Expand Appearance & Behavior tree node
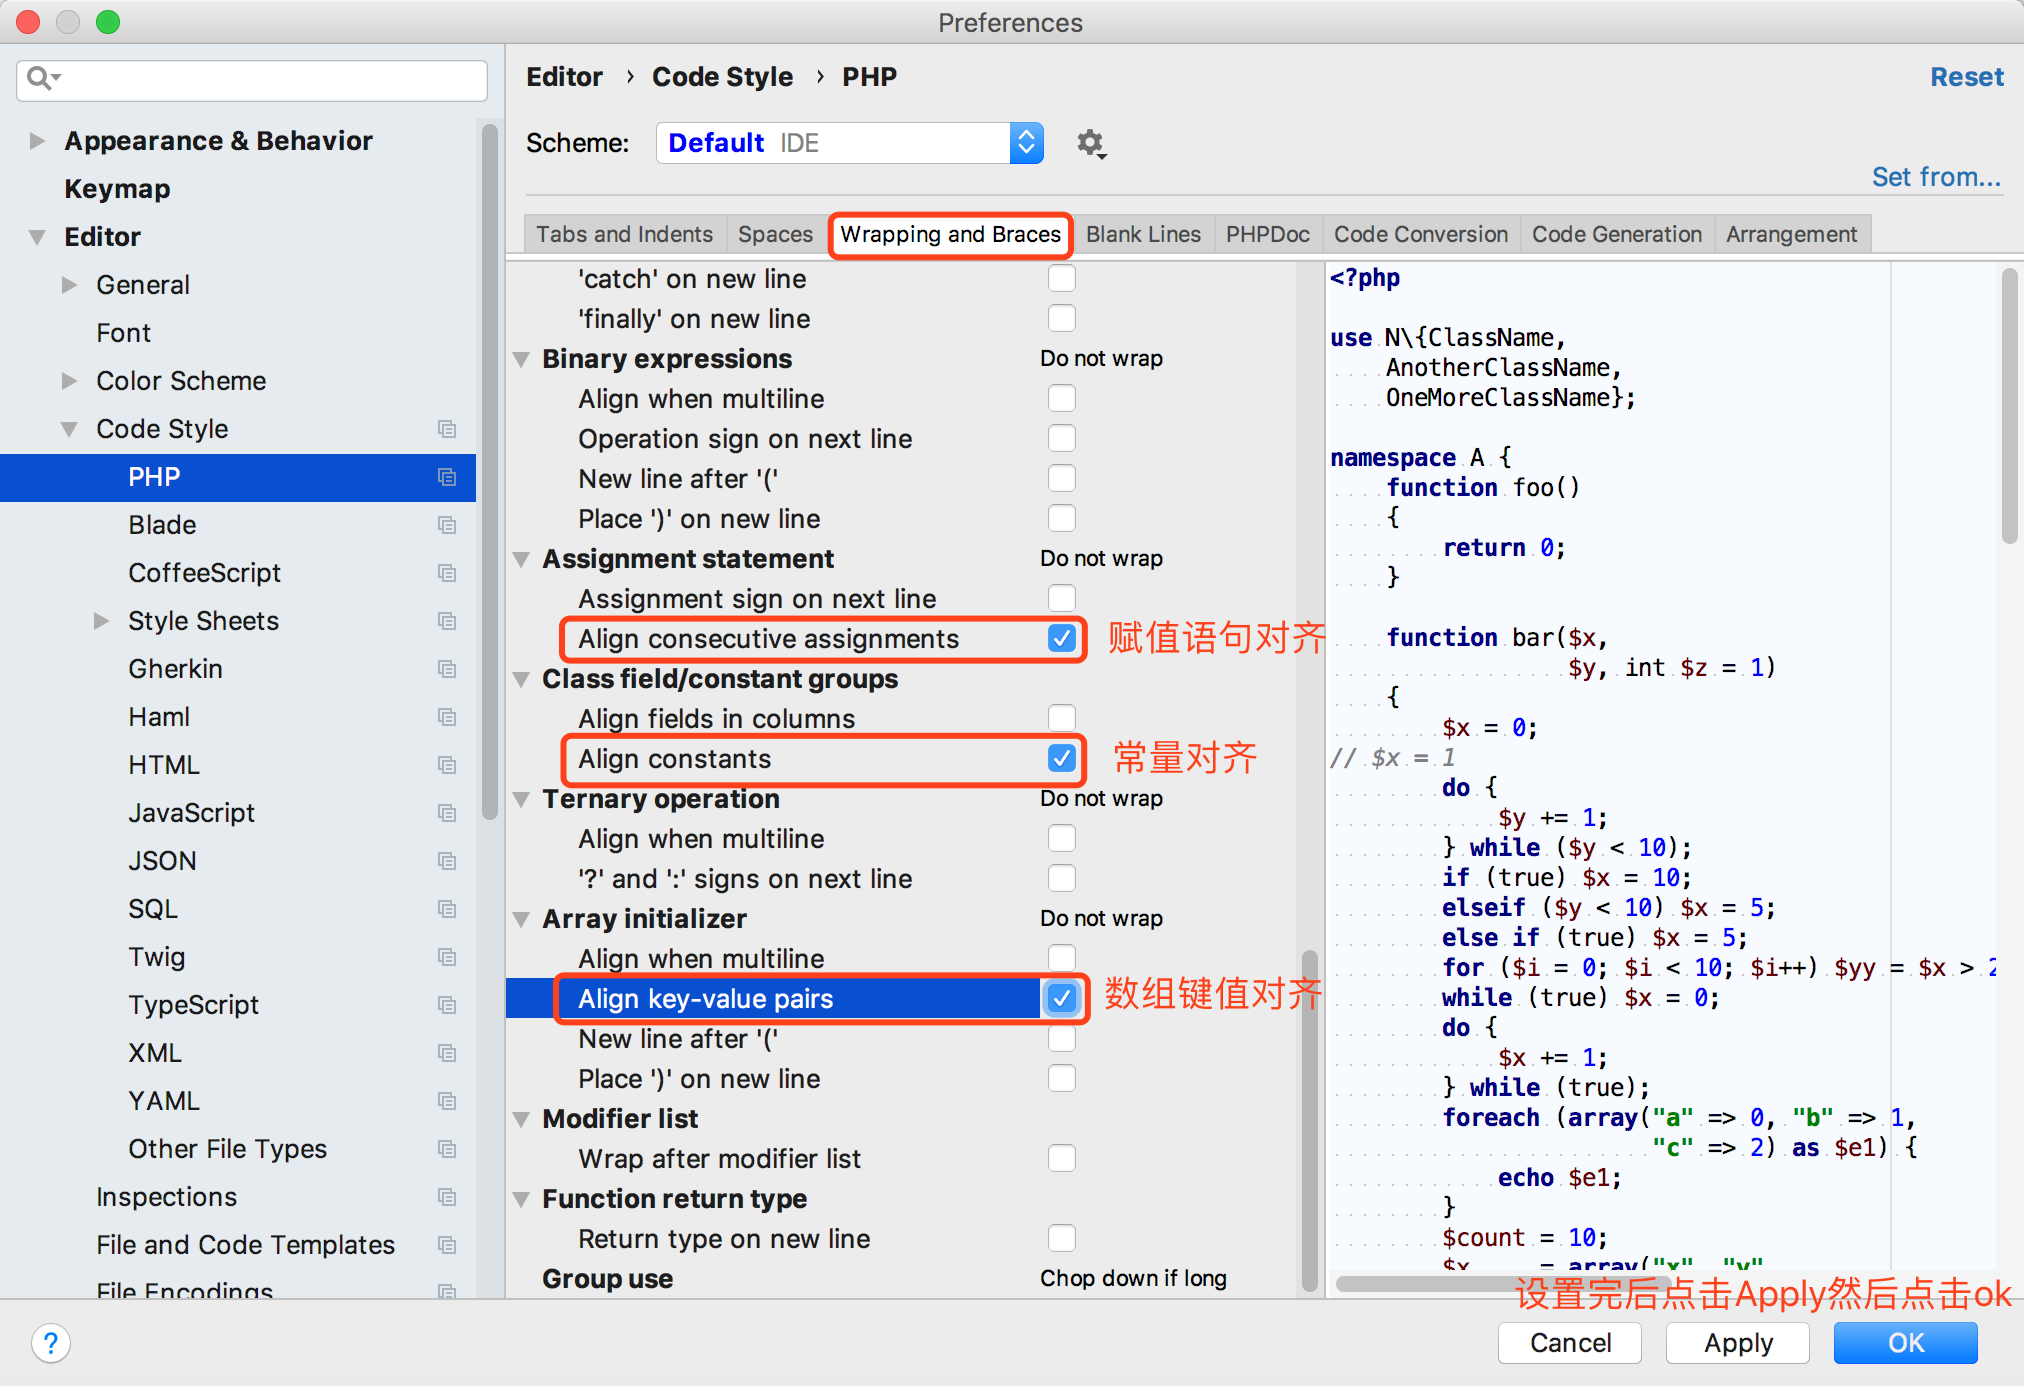Screen dimensions: 2024x1386 [x=37, y=141]
